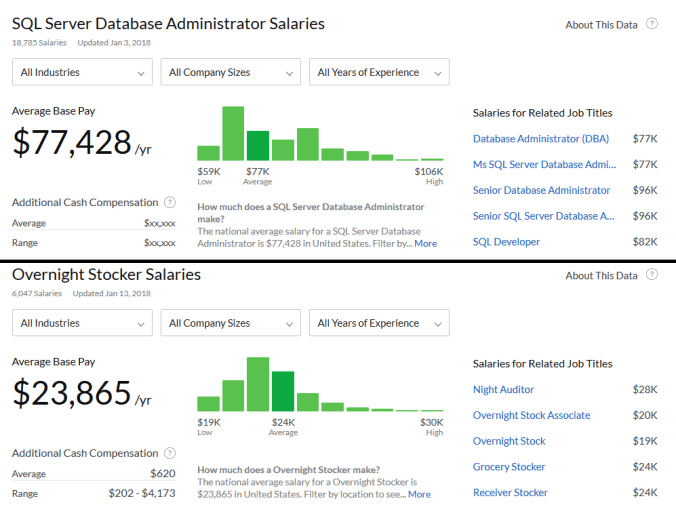Open Senior Database Administrator salary link

541,190
